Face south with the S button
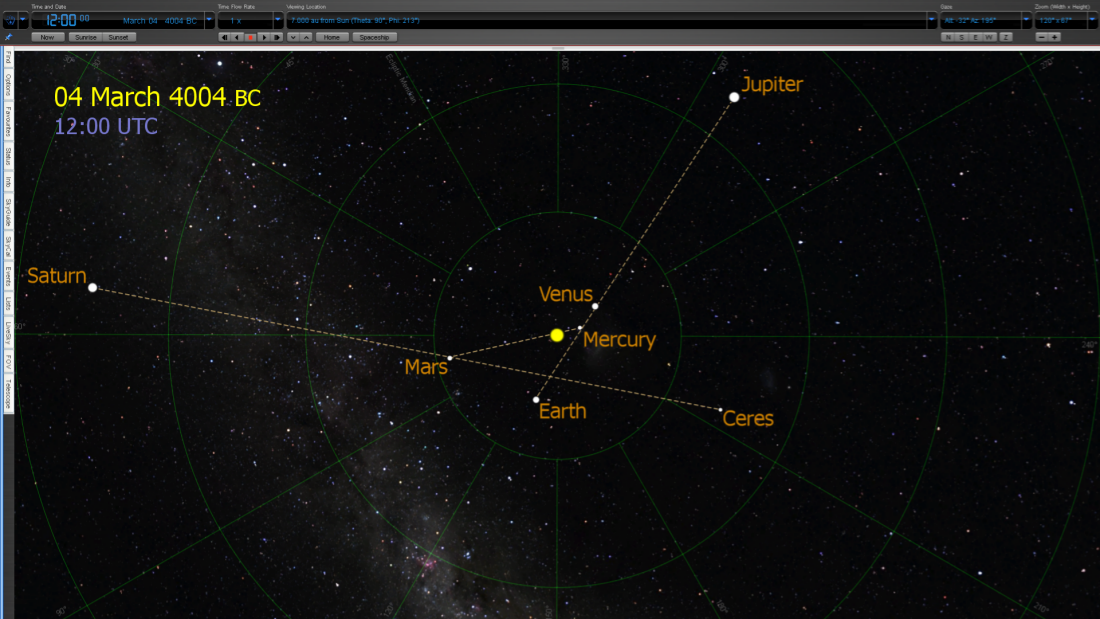The height and width of the screenshot is (619, 1100). point(962,37)
